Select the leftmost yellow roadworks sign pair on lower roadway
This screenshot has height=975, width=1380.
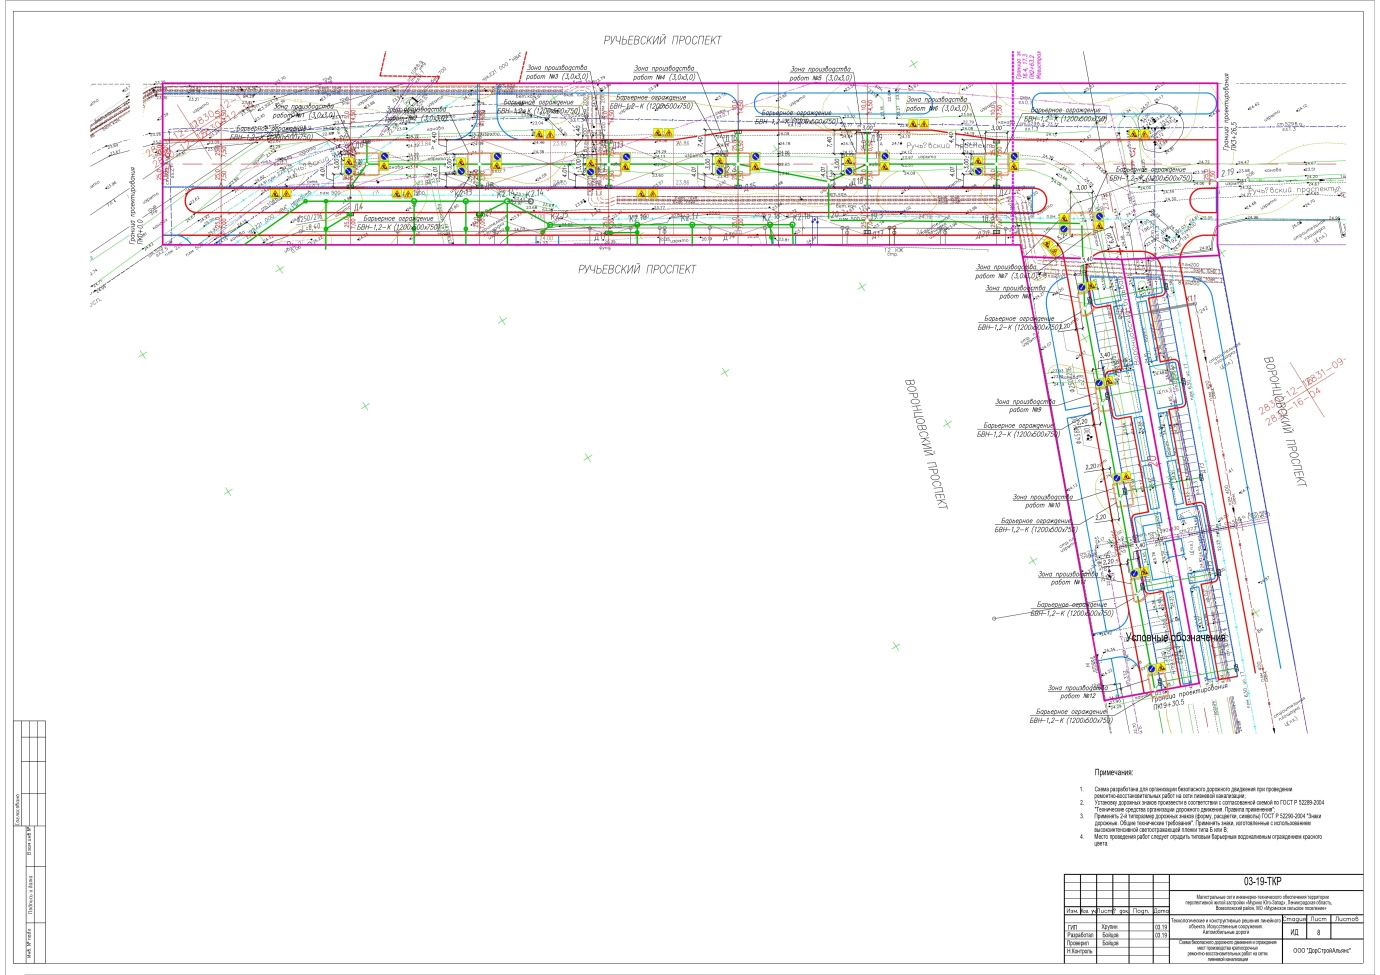pyautogui.click(x=280, y=193)
